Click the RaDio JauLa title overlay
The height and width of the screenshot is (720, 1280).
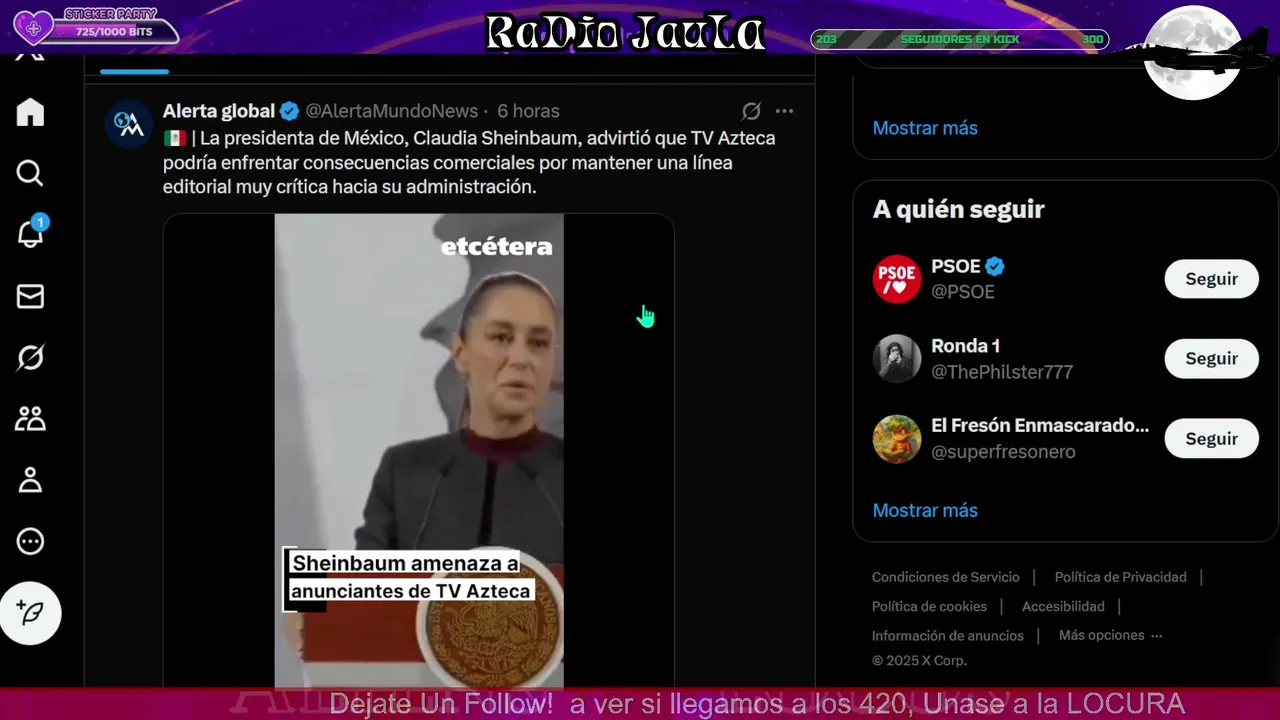625,32
